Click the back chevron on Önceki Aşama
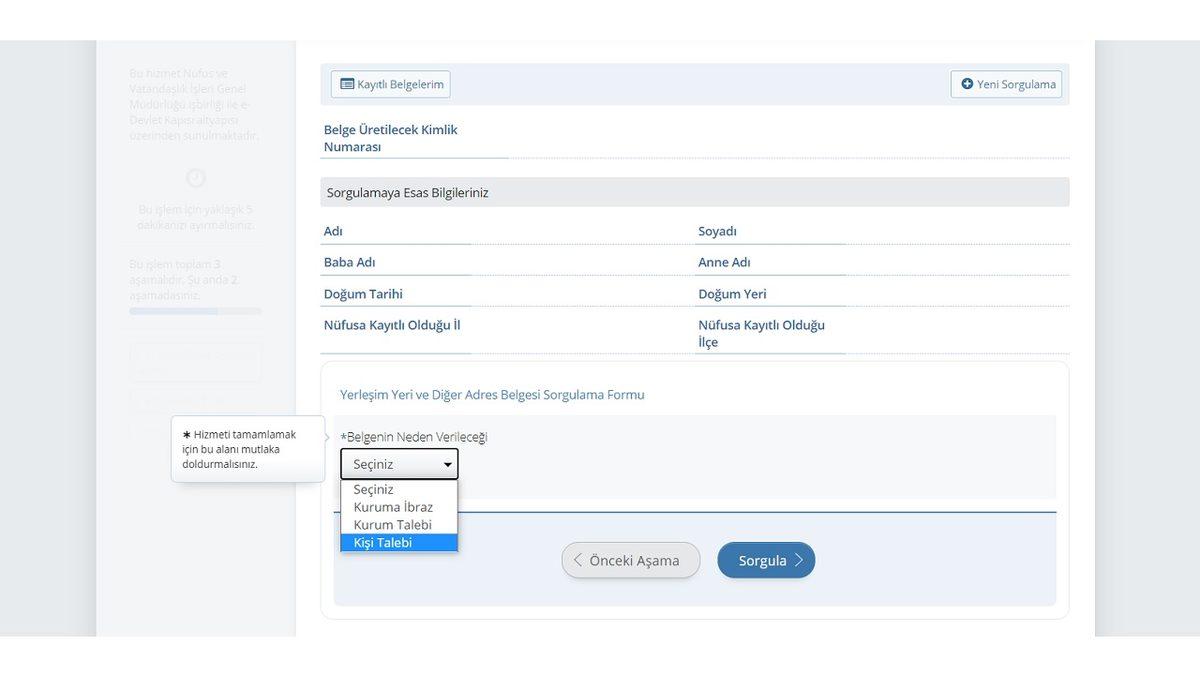 coord(577,560)
